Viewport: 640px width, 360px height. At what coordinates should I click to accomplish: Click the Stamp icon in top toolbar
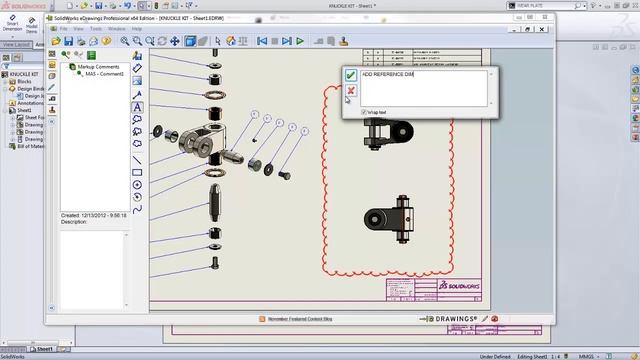344,41
